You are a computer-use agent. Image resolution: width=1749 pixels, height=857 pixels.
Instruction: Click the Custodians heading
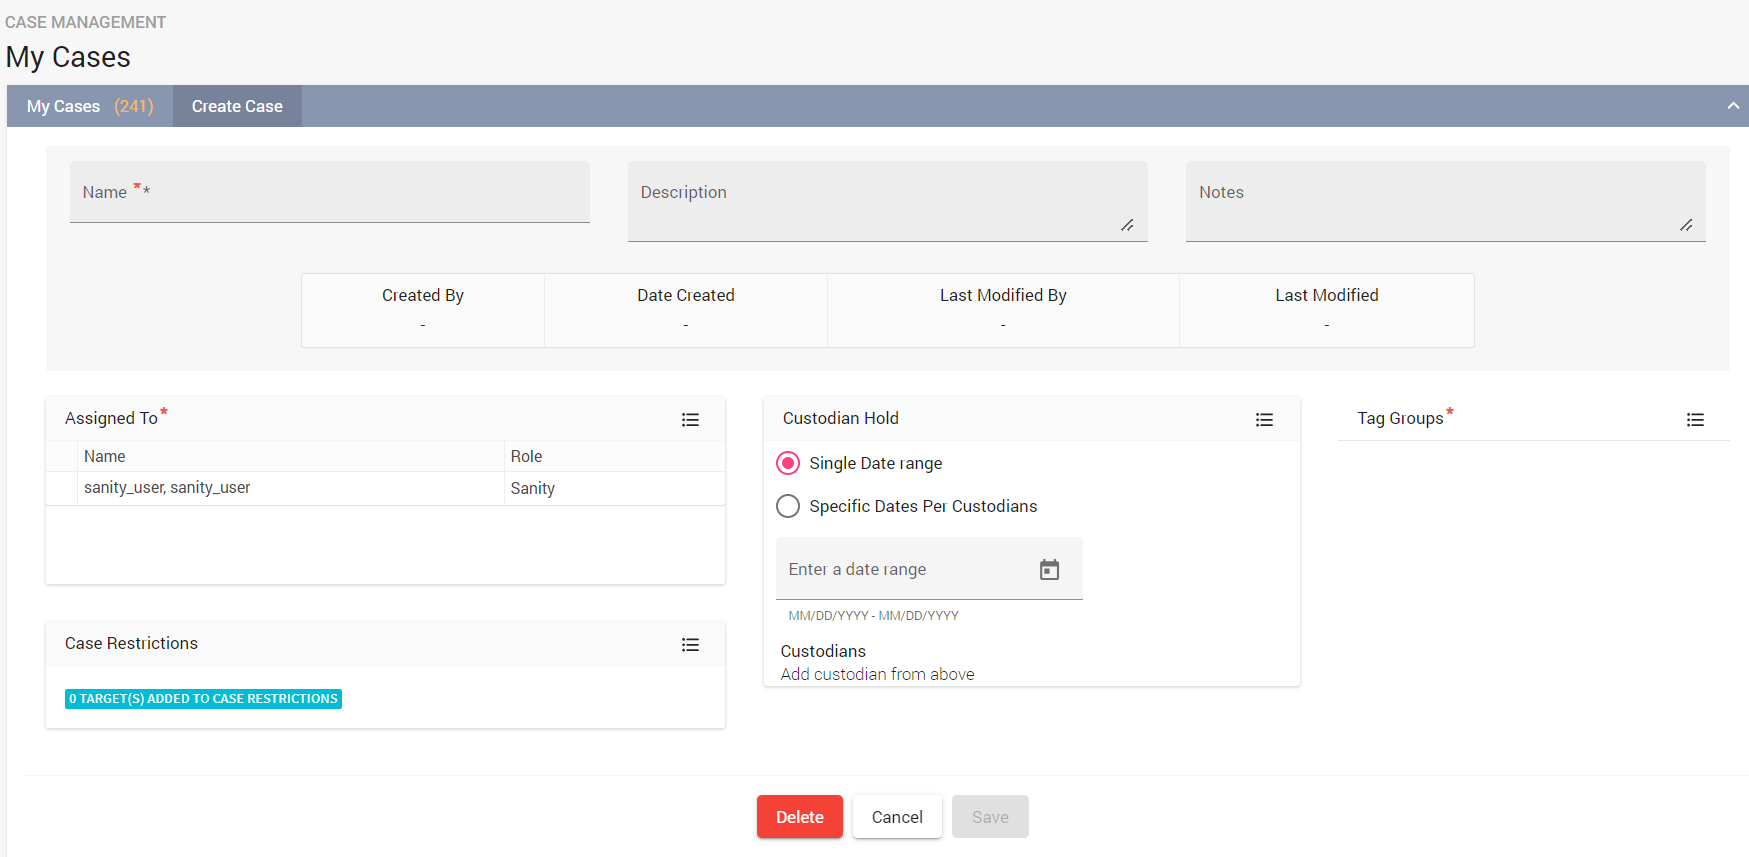tap(823, 651)
